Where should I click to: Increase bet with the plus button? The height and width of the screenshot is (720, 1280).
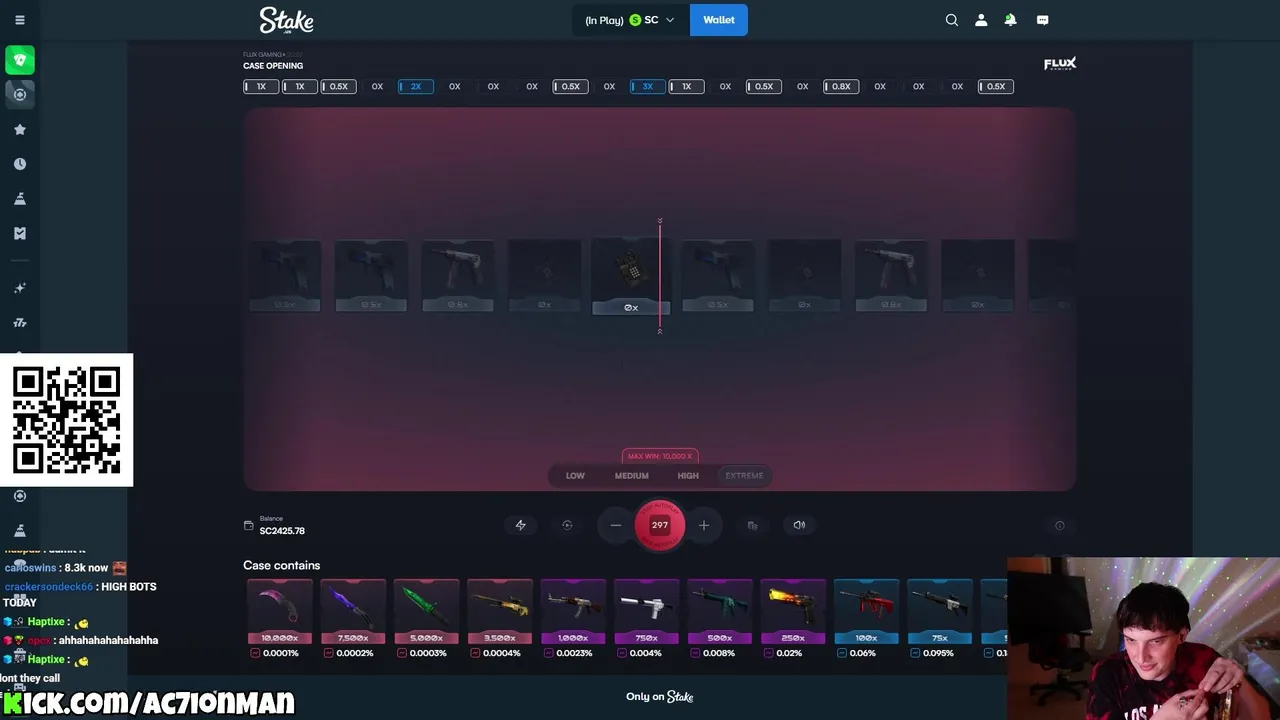pos(704,525)
